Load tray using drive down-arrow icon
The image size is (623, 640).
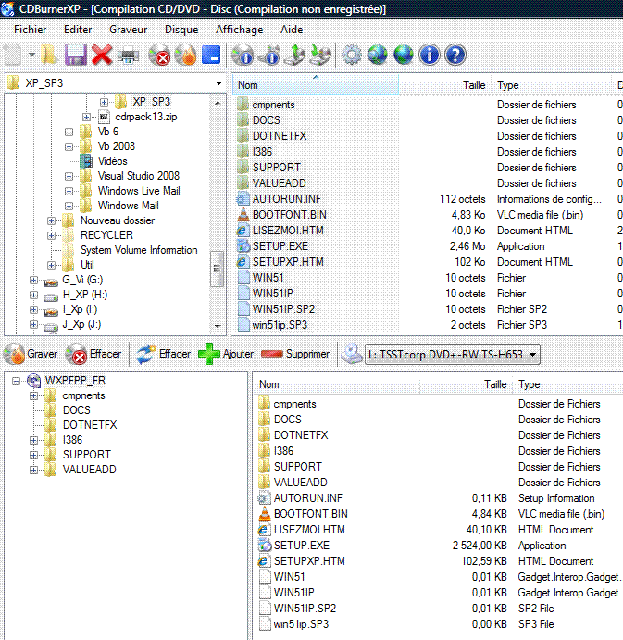click(x=320, y=55)
